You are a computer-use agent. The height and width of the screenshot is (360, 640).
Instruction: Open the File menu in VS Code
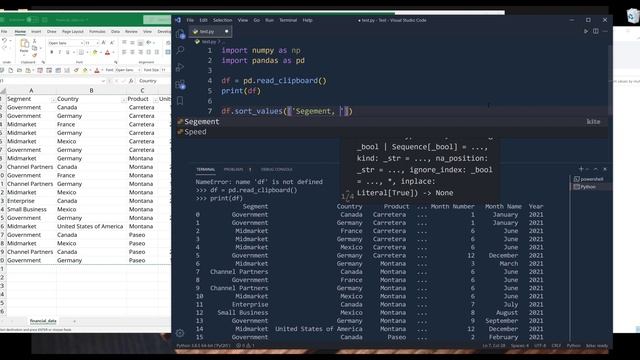tap(190, 20)
